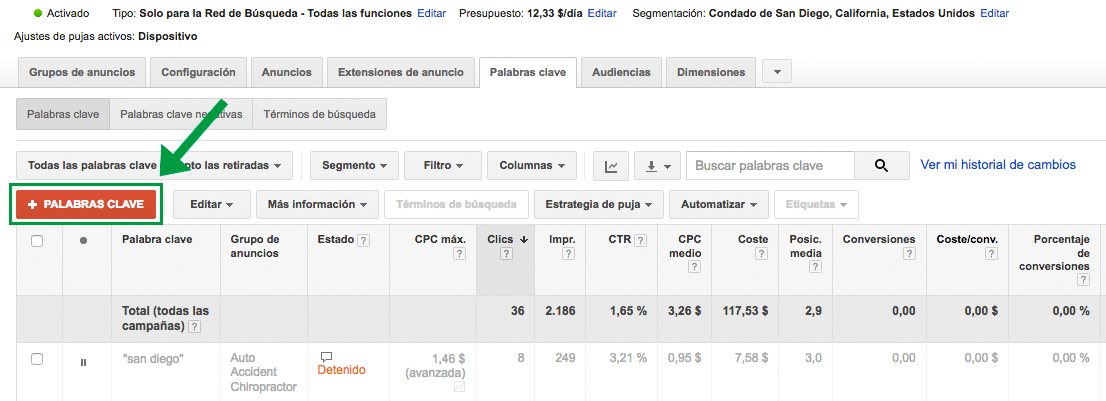Open Estrategia de puja dropdown

click(x=599, y=204)
